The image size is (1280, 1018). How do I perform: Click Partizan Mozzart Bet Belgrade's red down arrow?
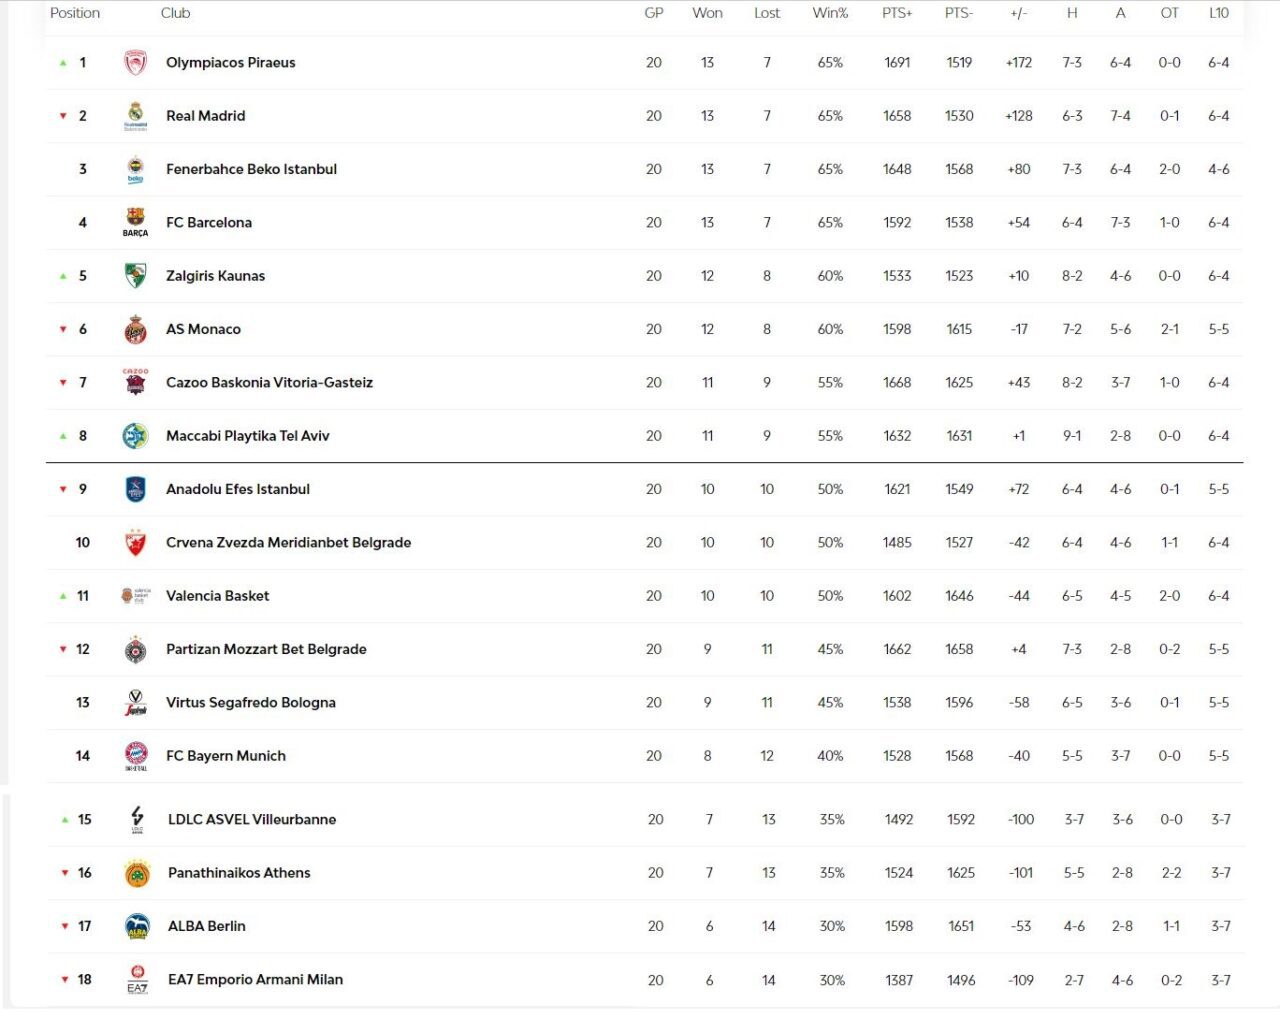click(x=63, y=649)
